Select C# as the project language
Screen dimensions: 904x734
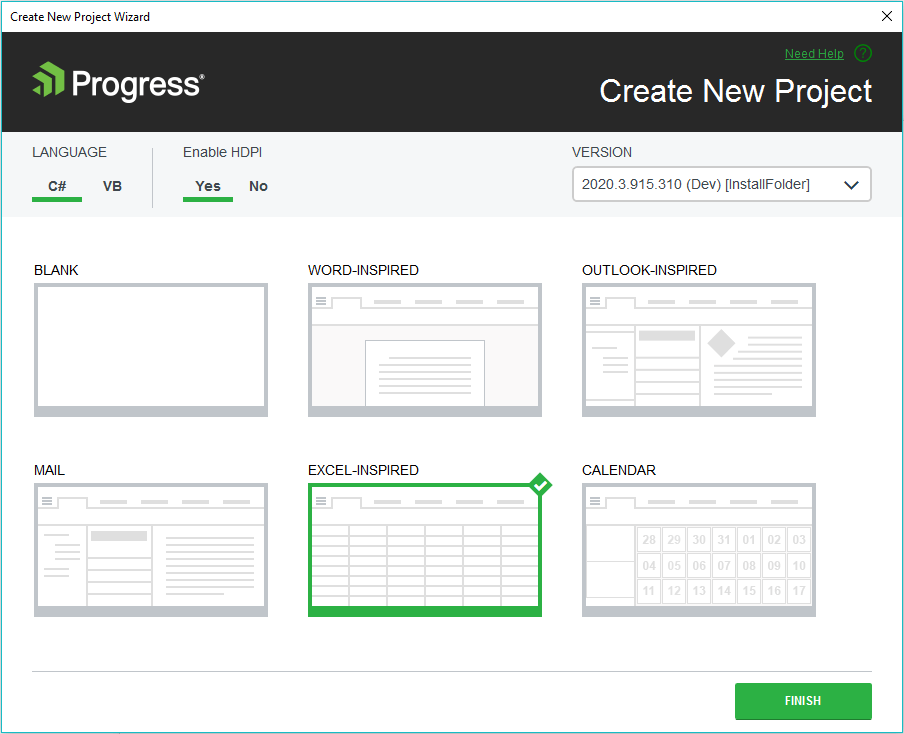pyautogui.click(x=56, y=186)
